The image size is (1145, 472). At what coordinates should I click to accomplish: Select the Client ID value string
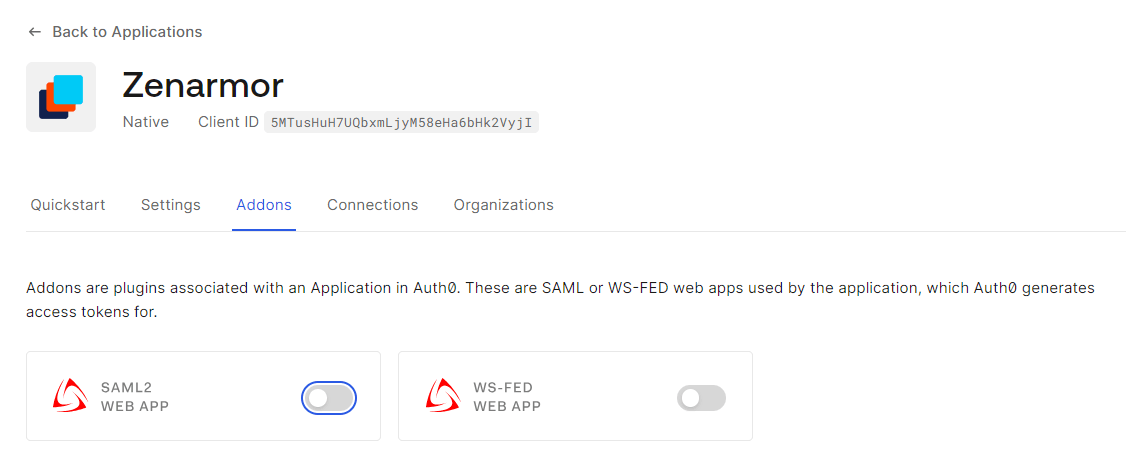tap(401, 123)
